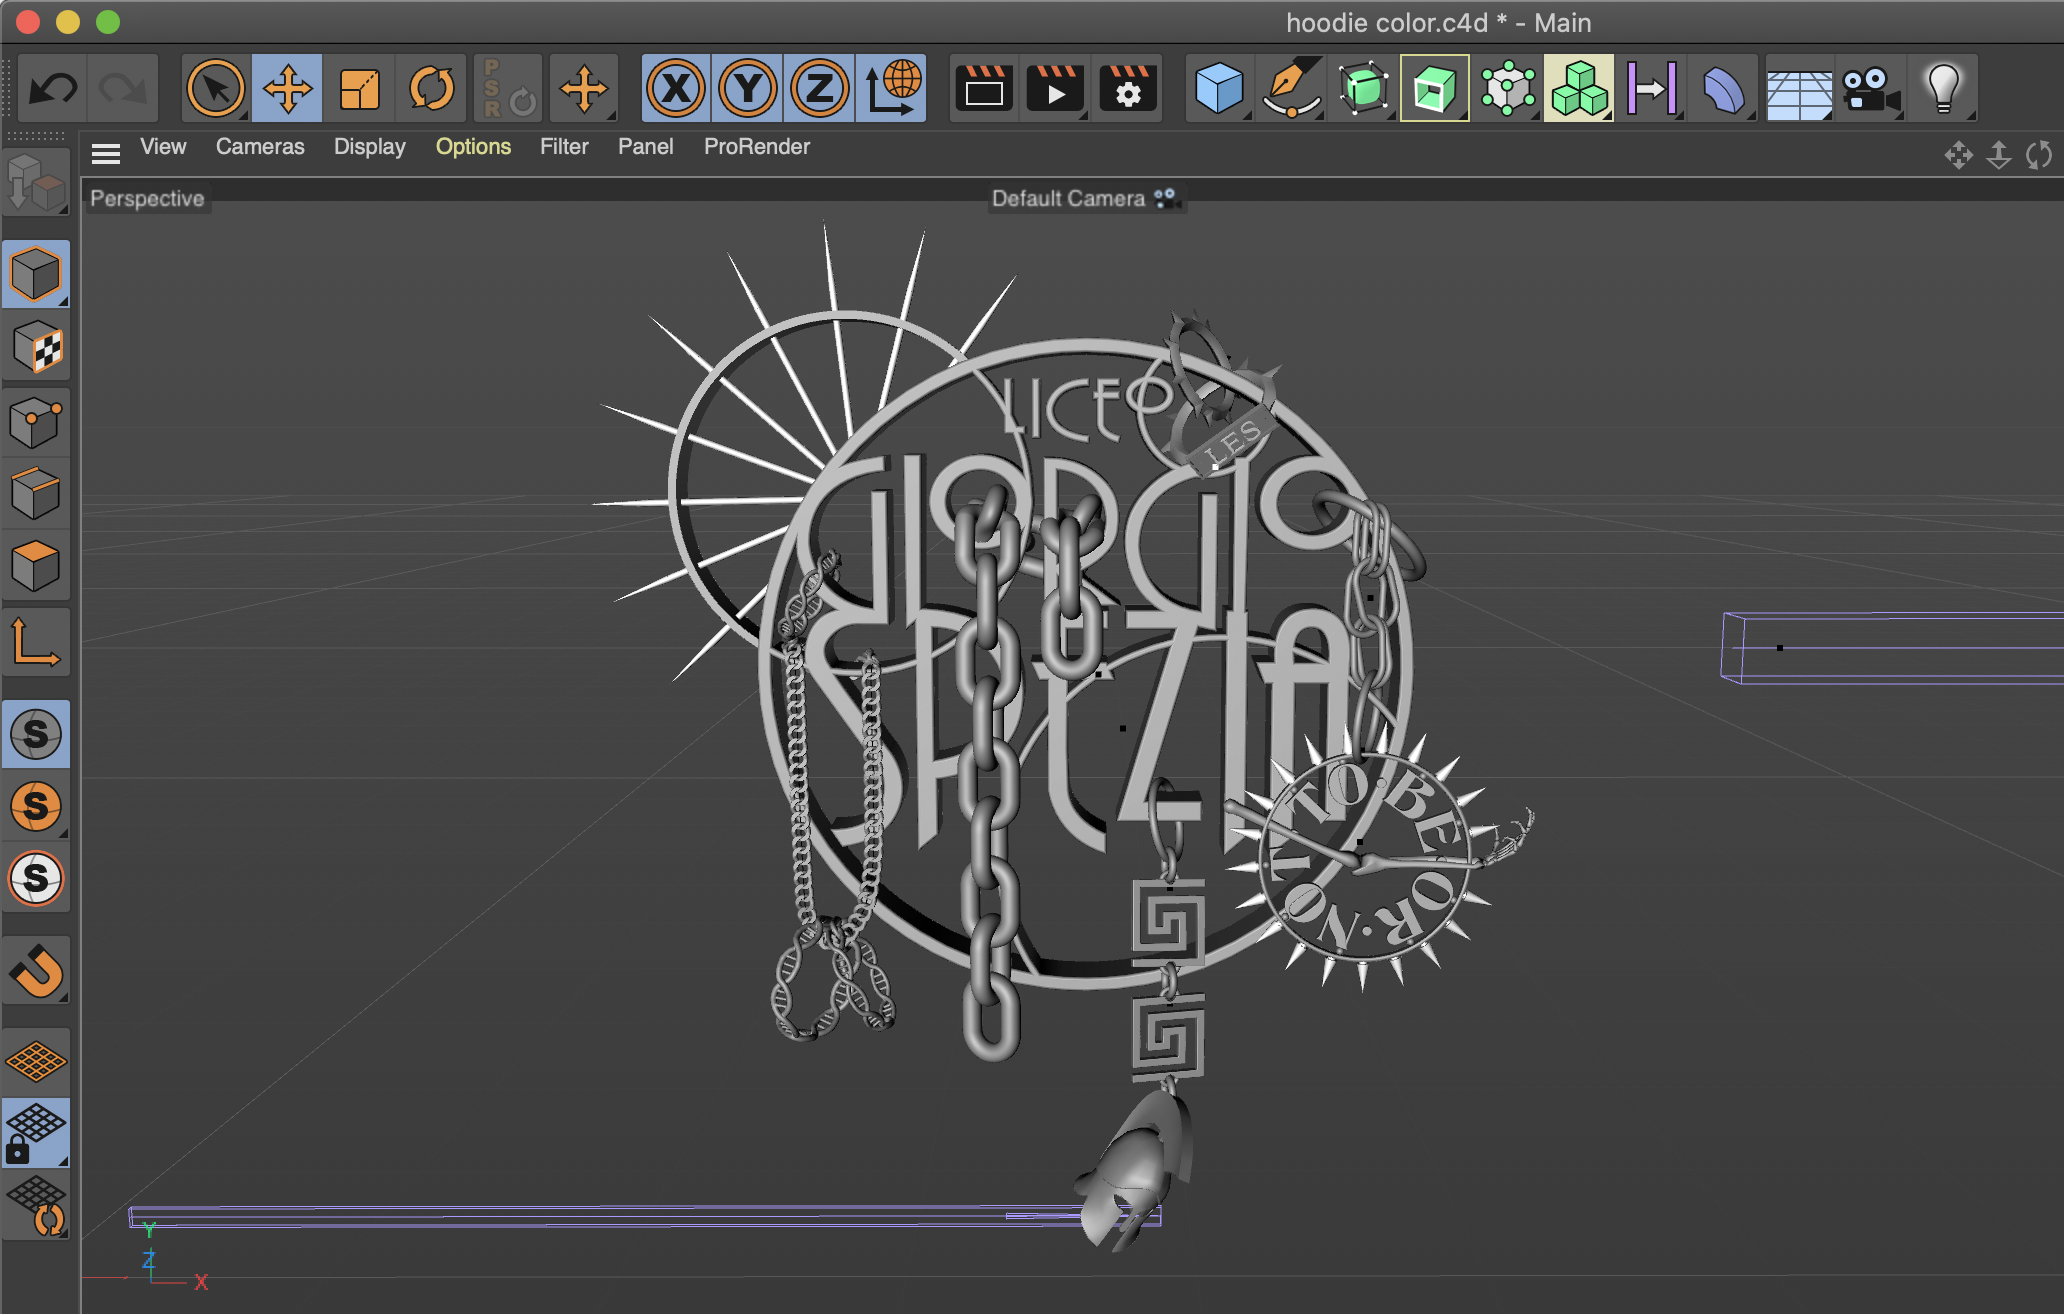This screenshot has height=1314, width=2064.
Task: Open the Cameras menu
Action: click(260, 147)
